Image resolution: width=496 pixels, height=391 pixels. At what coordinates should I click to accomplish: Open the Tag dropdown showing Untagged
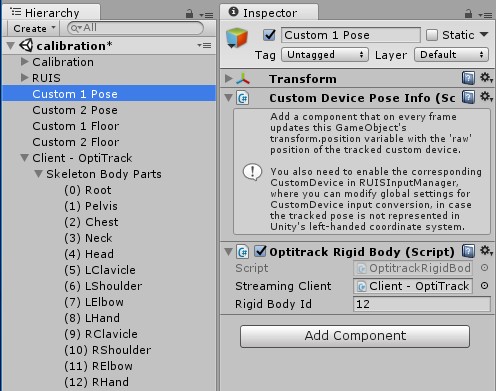coord(325,55)
